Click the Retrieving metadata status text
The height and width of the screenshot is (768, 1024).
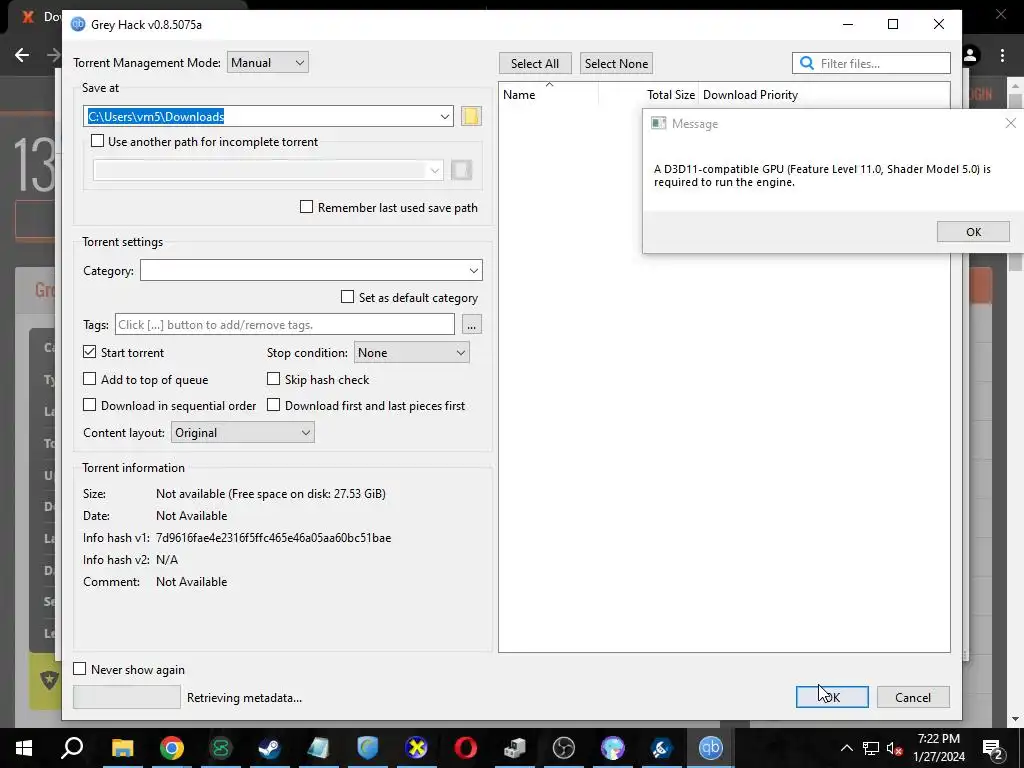click(x=244, y=697)
